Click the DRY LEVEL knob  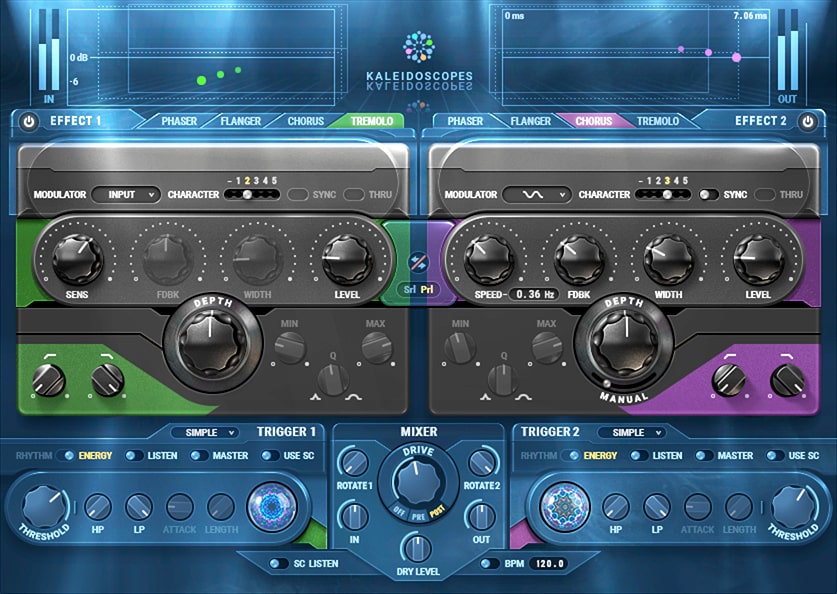coord(418,549)
